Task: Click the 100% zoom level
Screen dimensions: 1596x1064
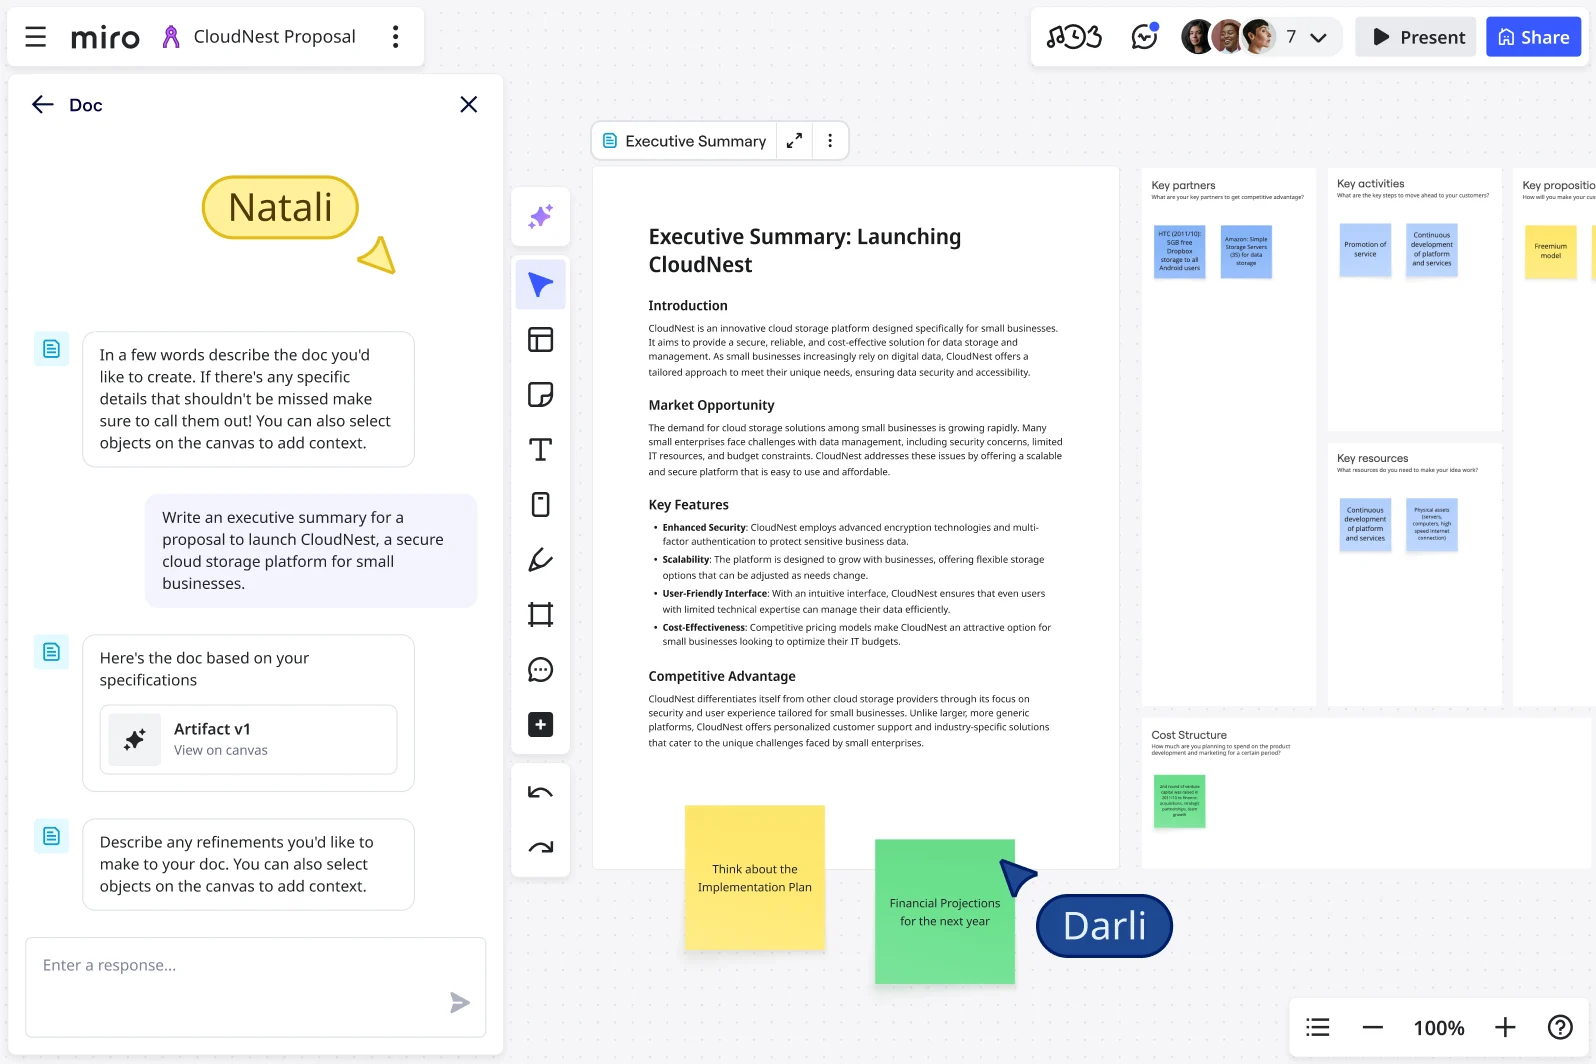Action: click(x=1439, y=1028)
